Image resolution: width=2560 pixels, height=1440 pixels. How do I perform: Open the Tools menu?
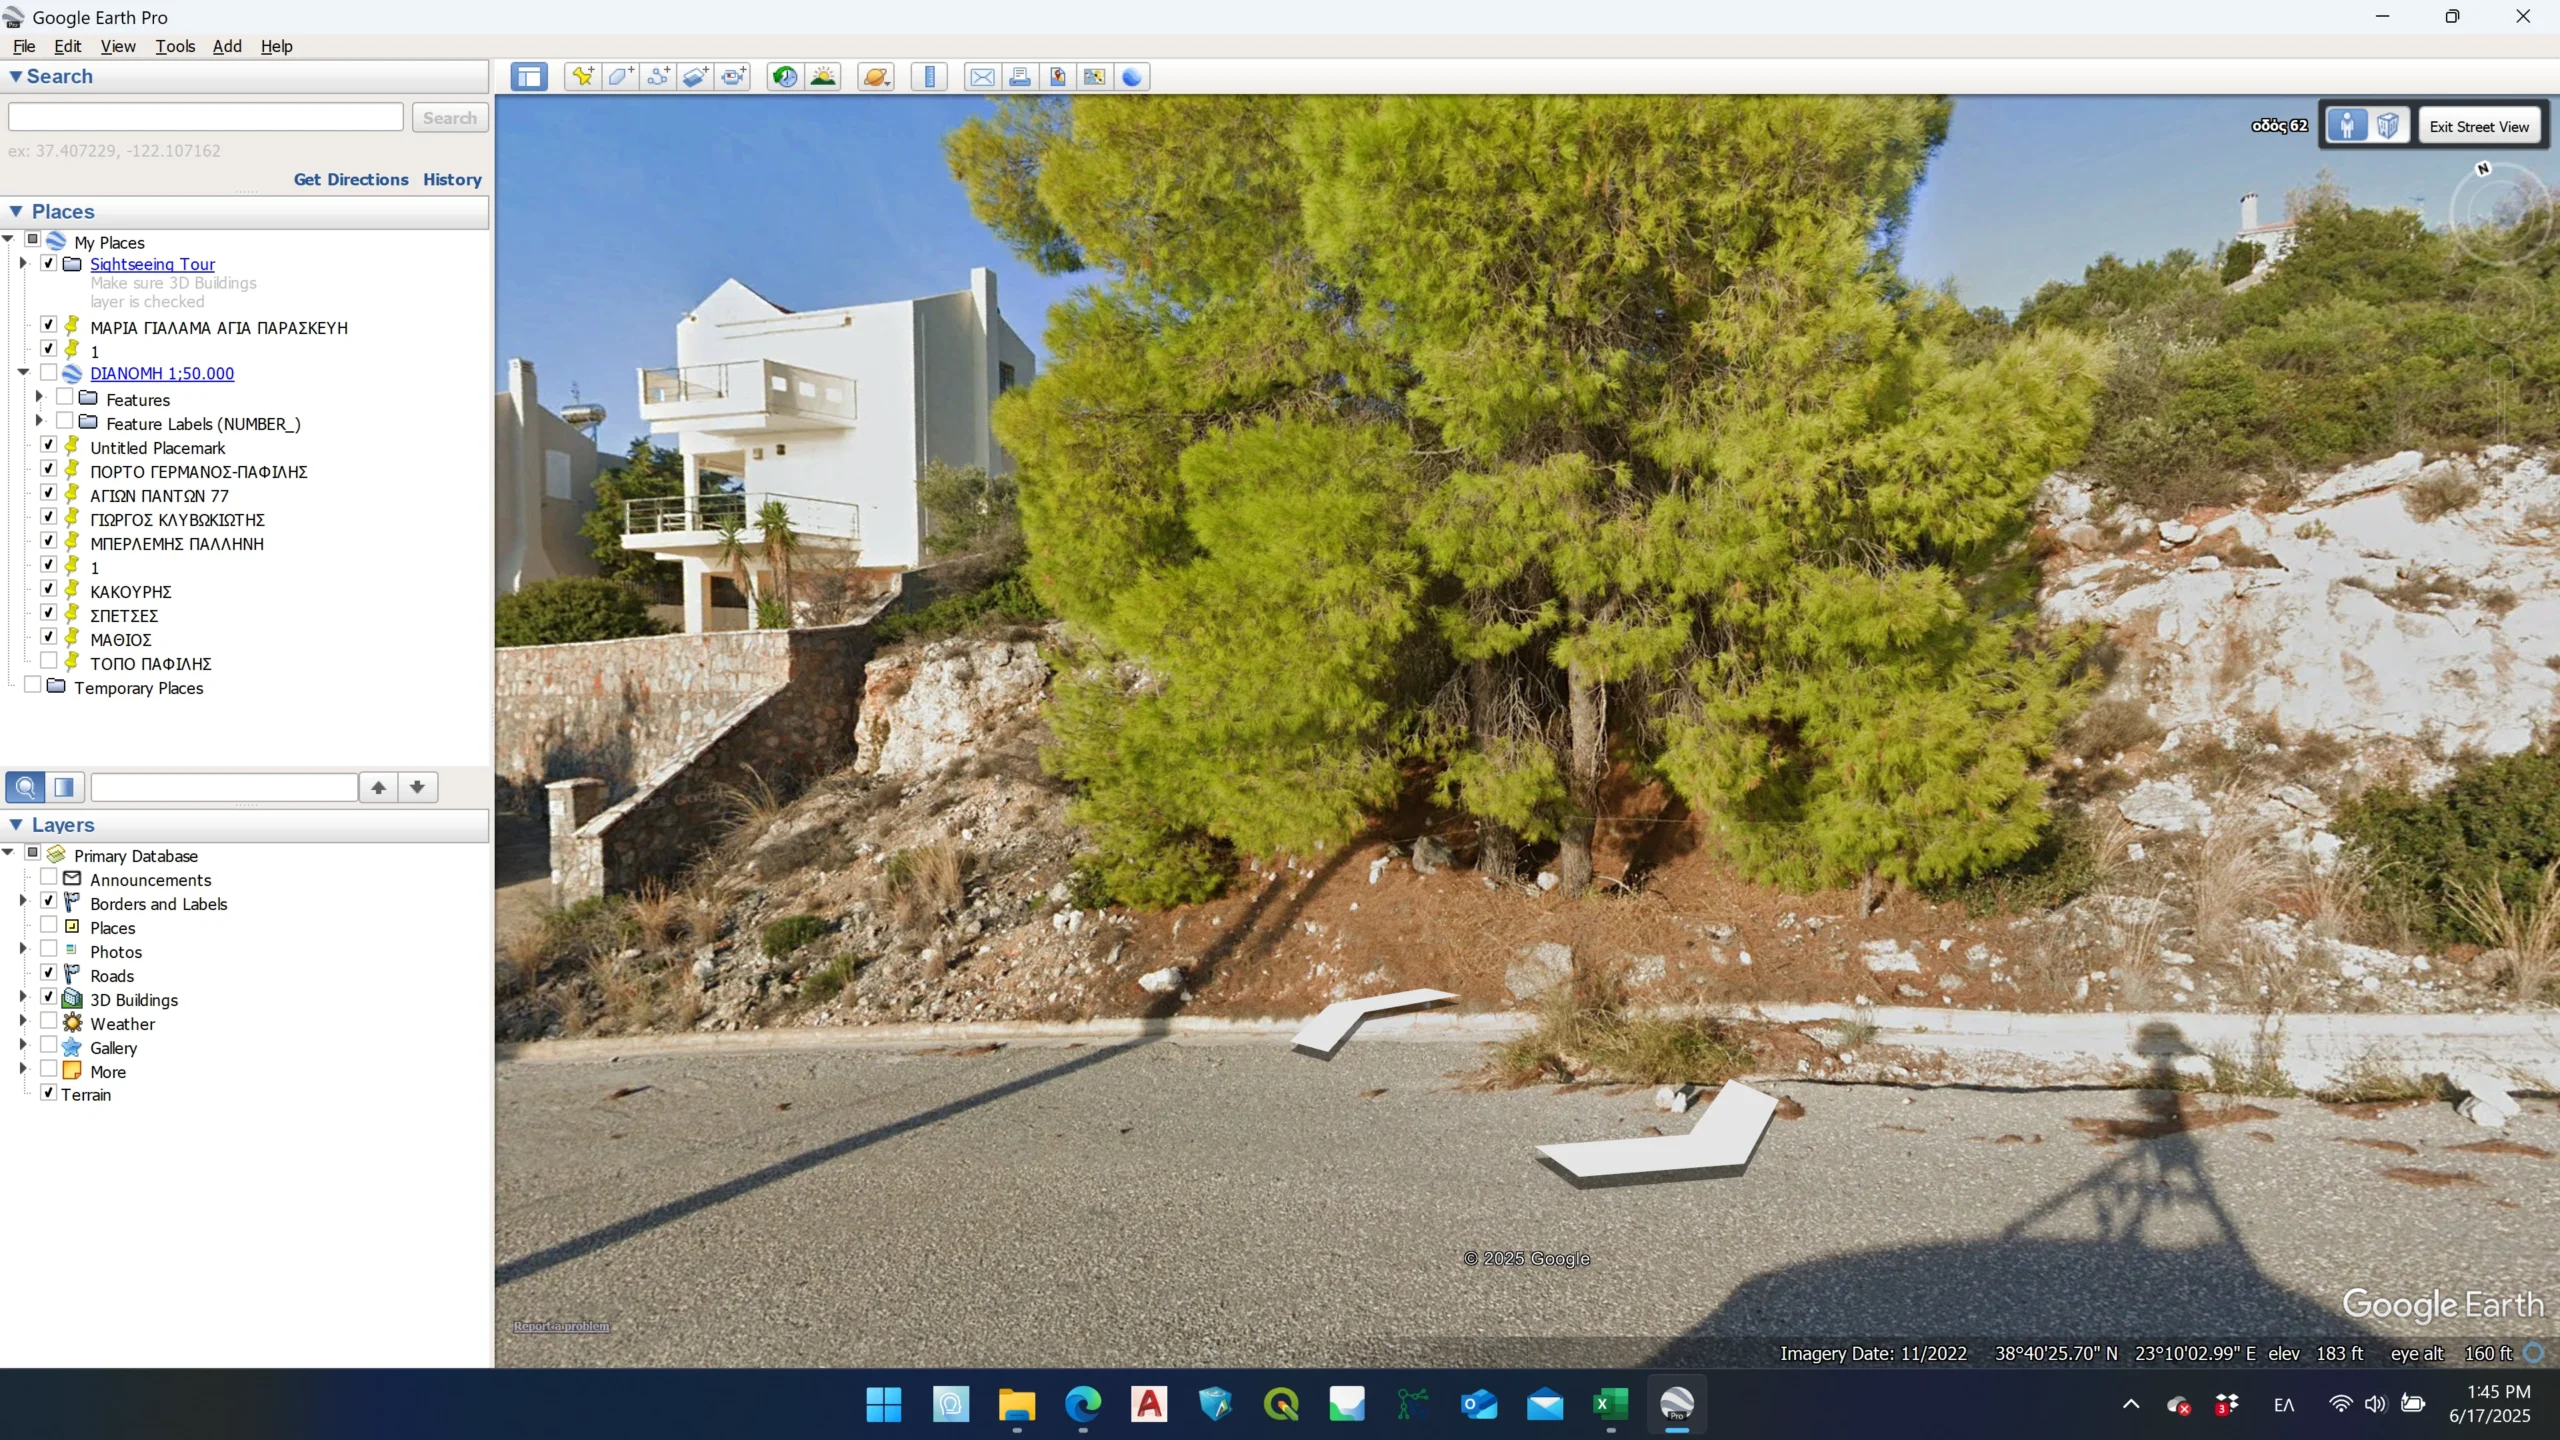click(175, 46)
